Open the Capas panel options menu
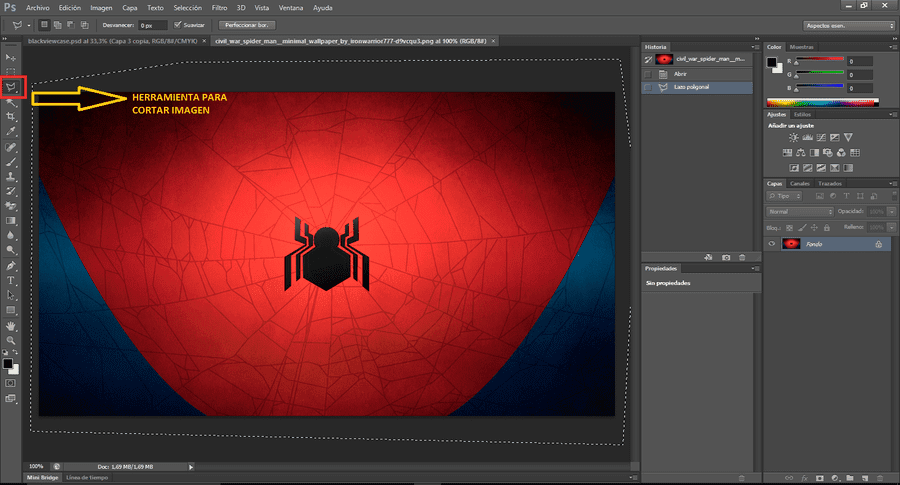 click(893, 184)
